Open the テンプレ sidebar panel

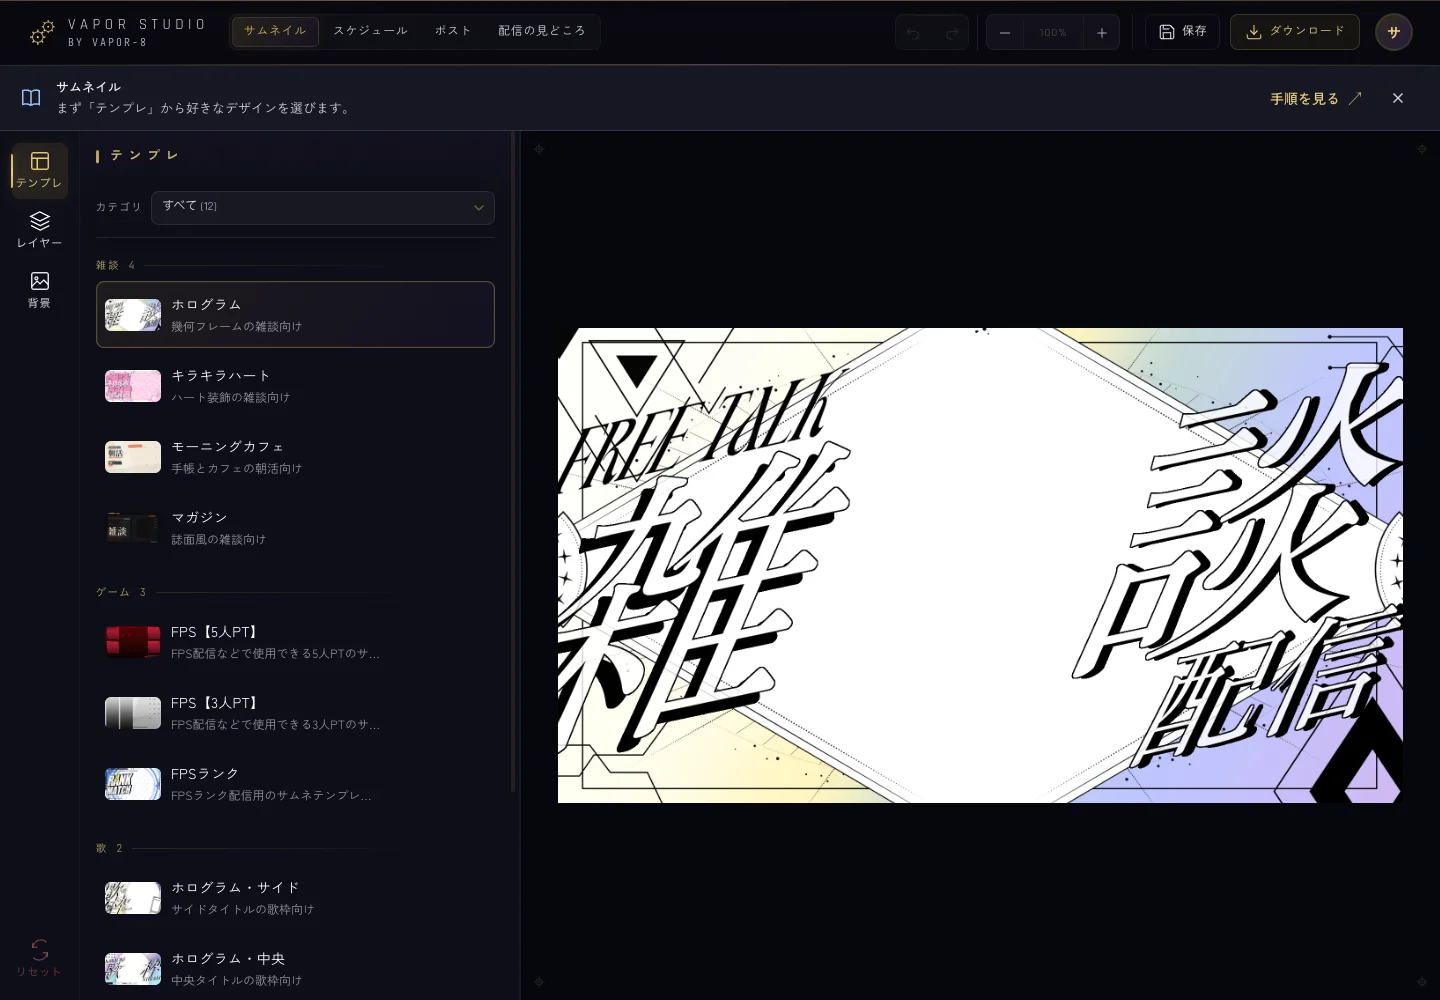(40, 170)
